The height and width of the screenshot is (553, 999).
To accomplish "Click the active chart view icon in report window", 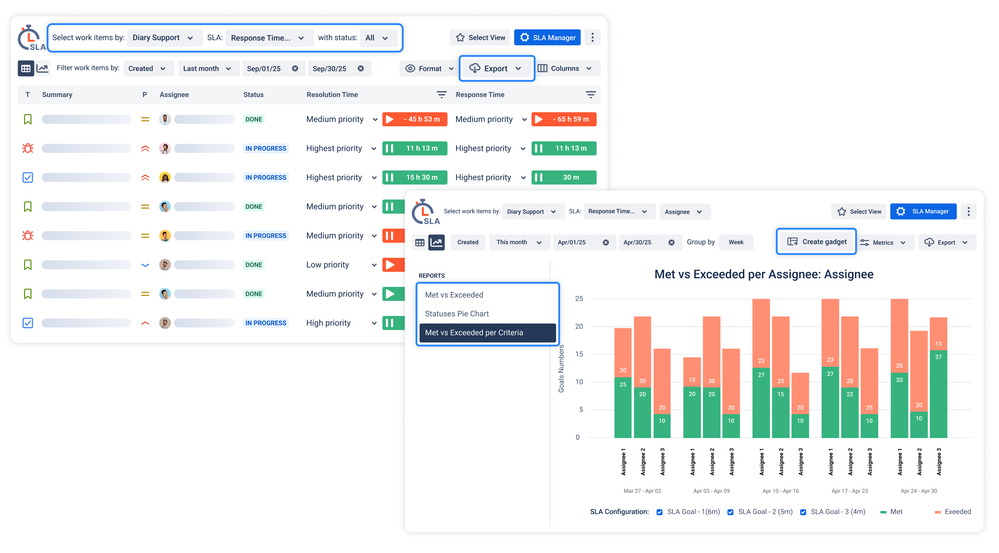I will [436, 242].
